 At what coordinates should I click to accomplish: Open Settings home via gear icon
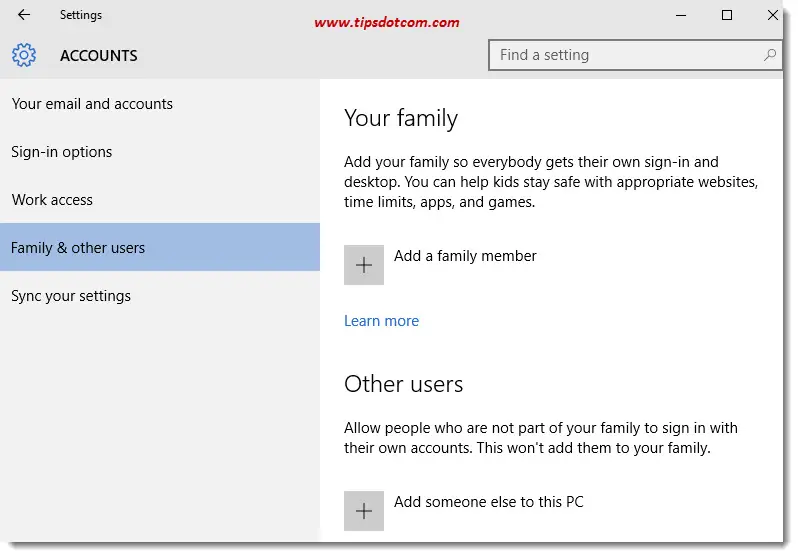pyautogui.click(x=24, y=55)
